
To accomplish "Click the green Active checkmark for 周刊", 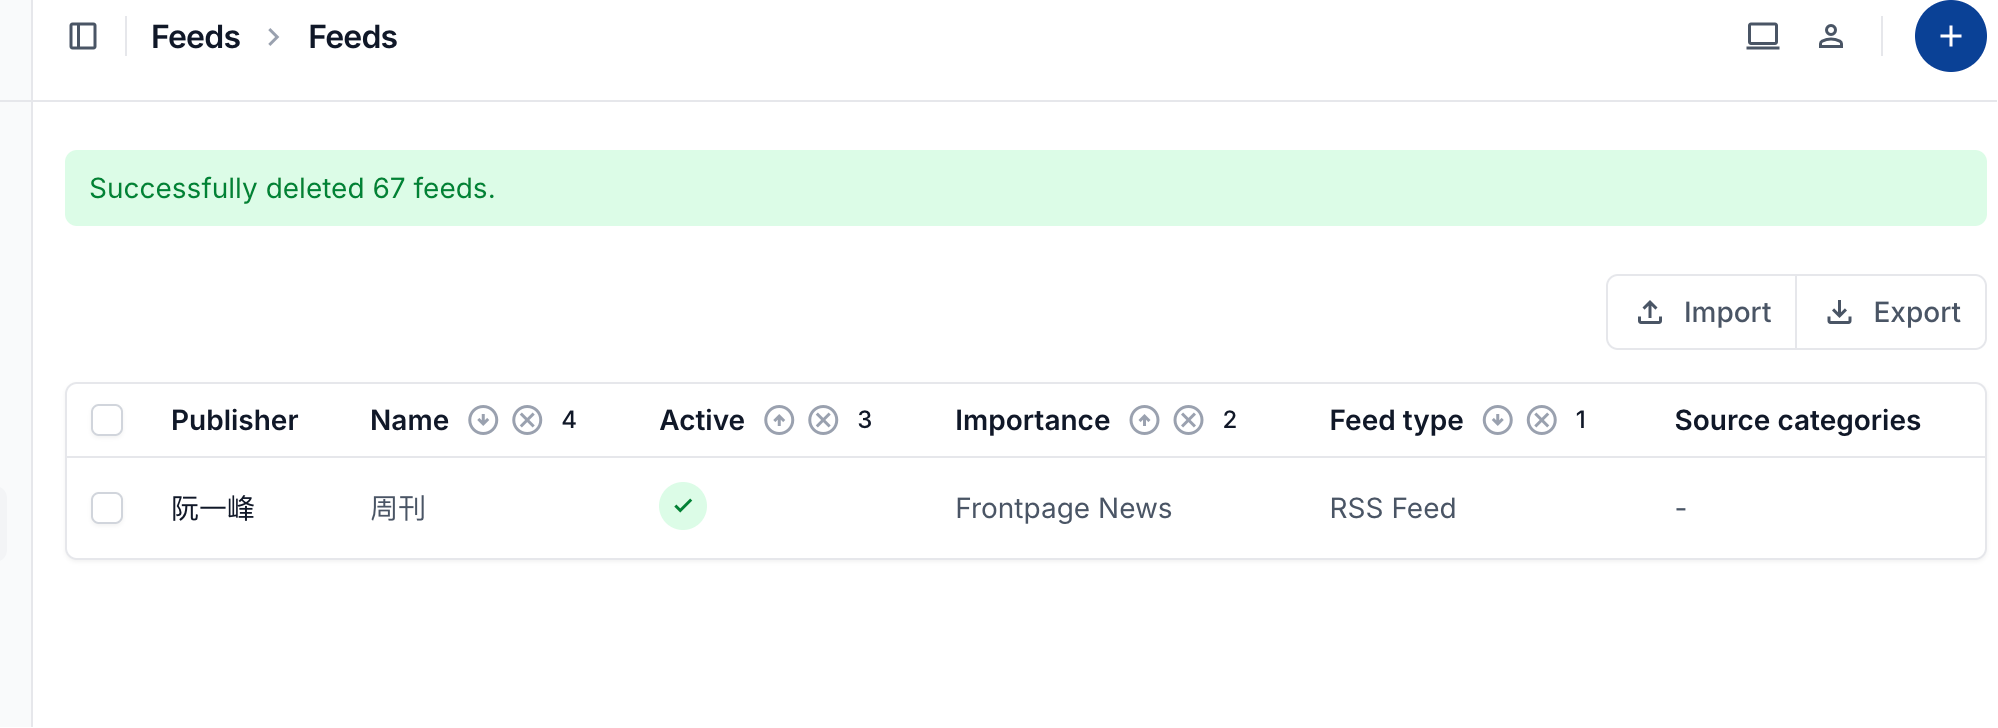I will point(683,506).
